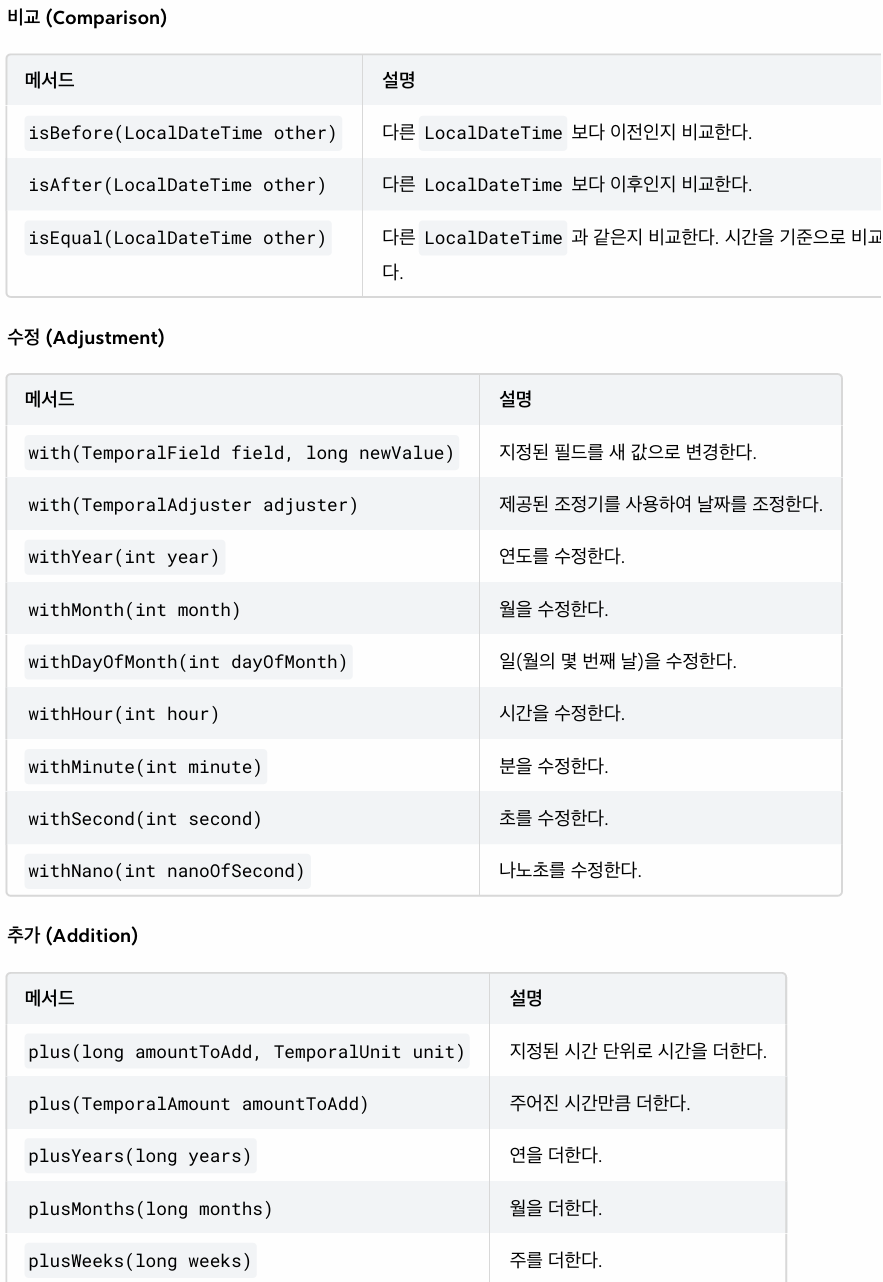Click the 비교 (Comparison) section heading
Viewport: 883px width, 1282px height.
click(x=87, y=18)
